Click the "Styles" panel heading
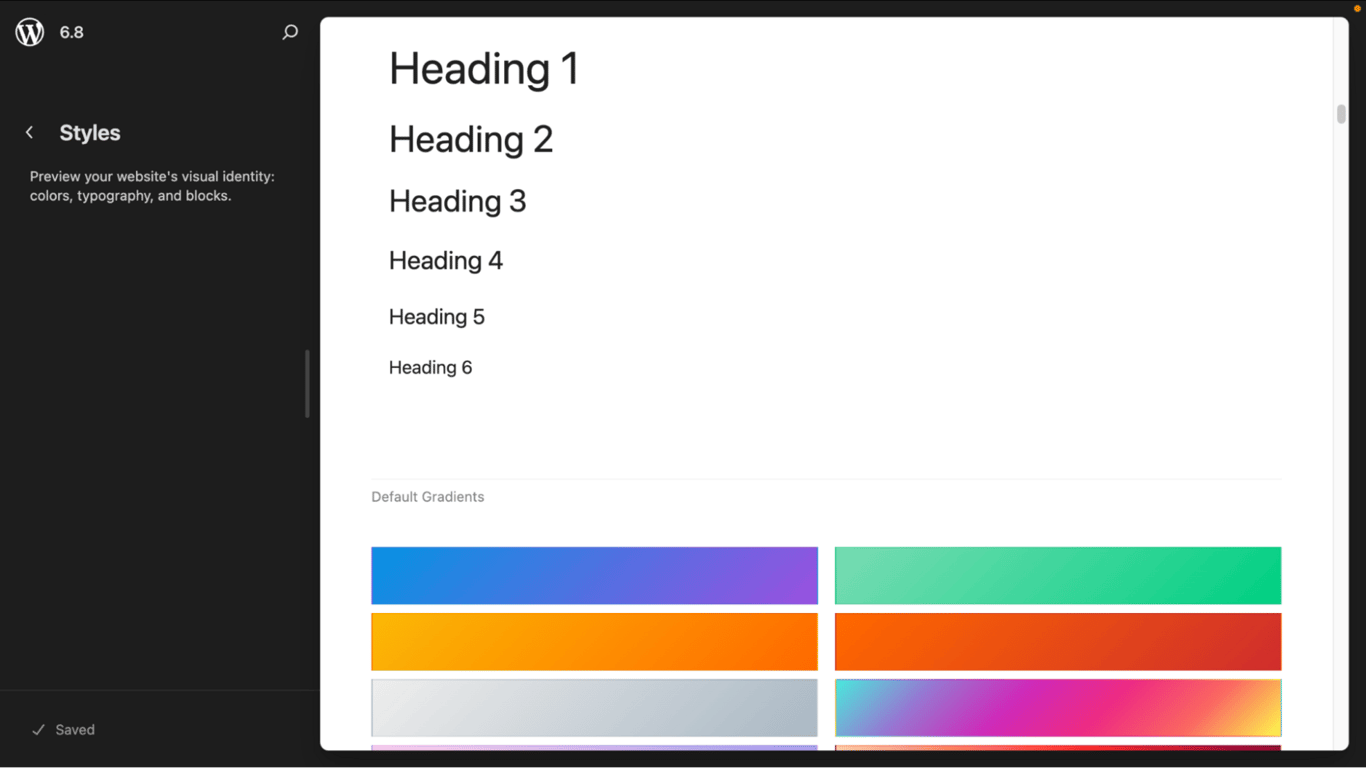The height and width of the screenshot is (768, 1366). click(x=90, y=132)
